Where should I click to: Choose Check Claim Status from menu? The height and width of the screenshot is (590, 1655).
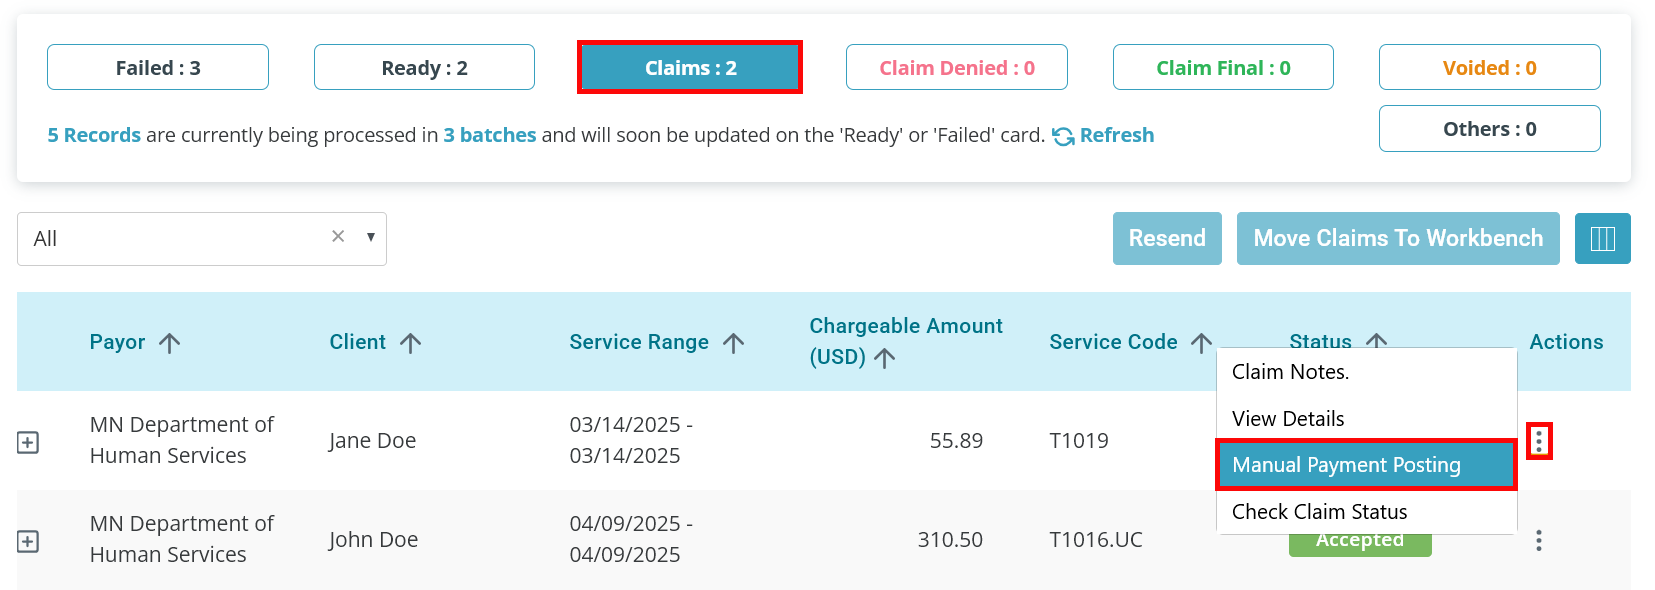(1366, 511)
